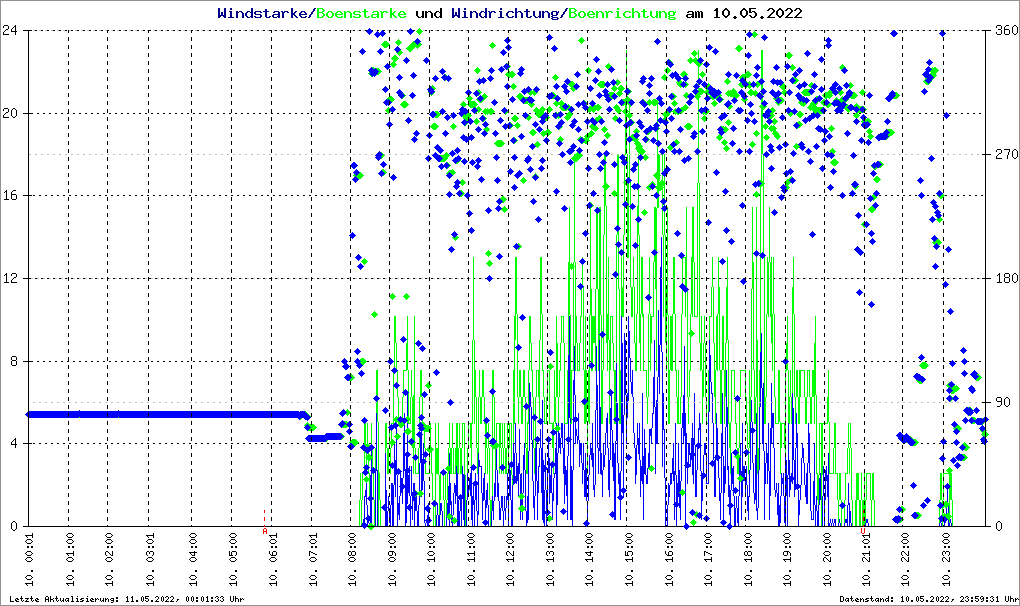Select the 24 label on left axis
The width and height of the screenshot is (1020, 606).
coord(13,30)
